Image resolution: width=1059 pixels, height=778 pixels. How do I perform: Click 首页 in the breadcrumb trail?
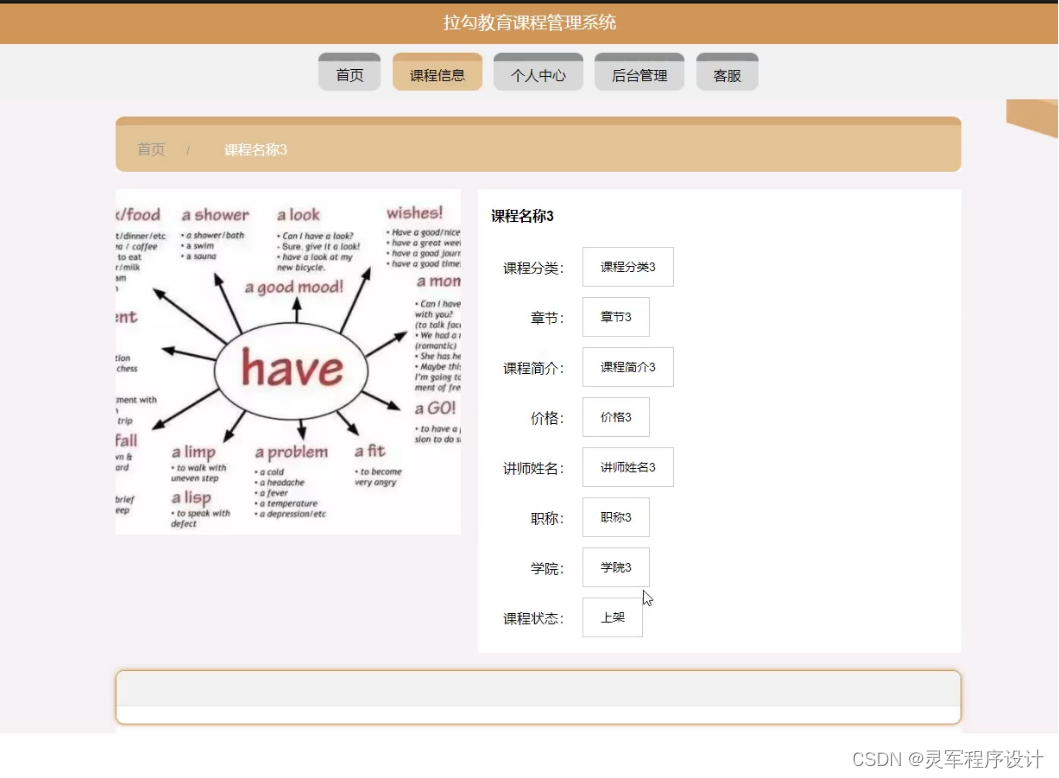pyautogui.click(x=150, y=149)
